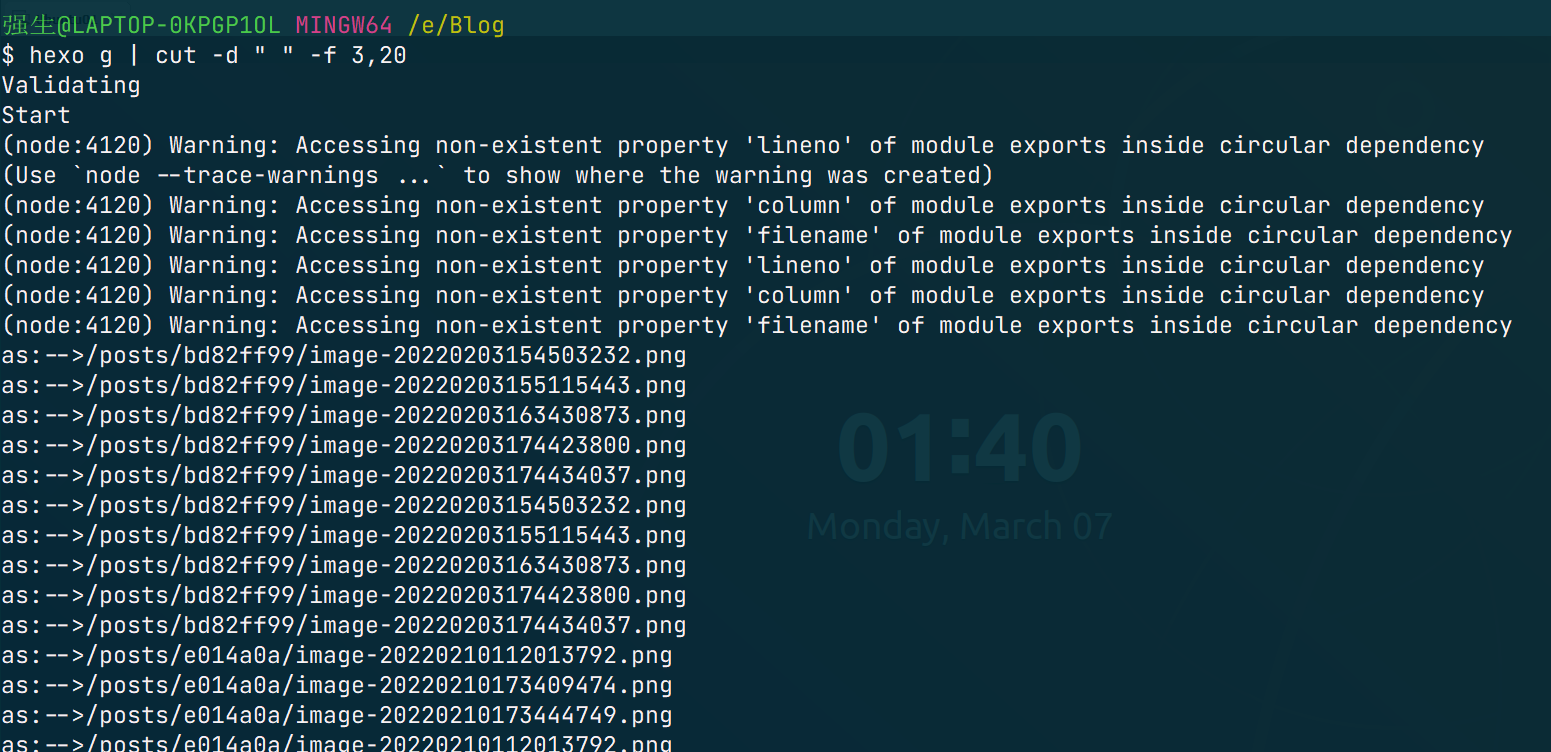
Task: Click the first 'filename' warning line
Action: pyautogui.click(x=757, y=235)
